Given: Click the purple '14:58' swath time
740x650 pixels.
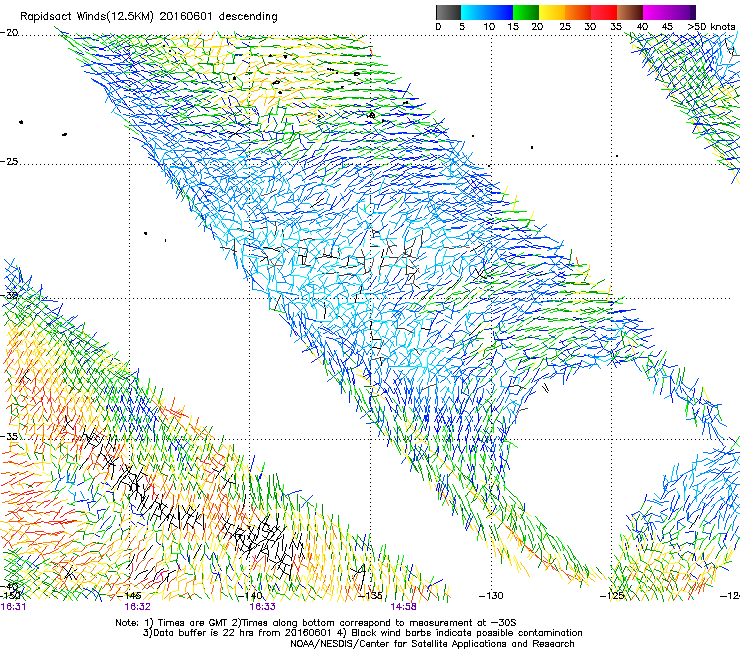Looking at the screenshot, I should [x=403, y=607].
